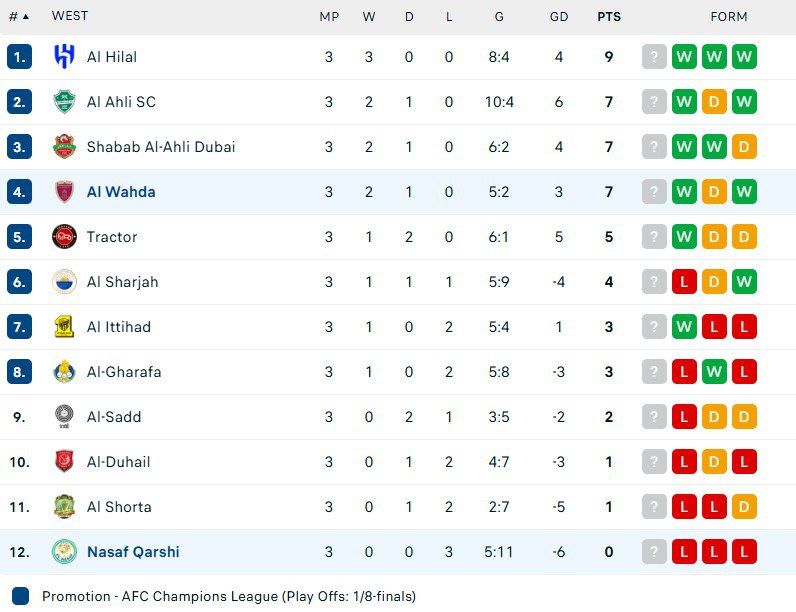The height and width of the screenshot is (612, 796).
Task: Click the blue Promotion legend square
Action: tap(22, 596)
